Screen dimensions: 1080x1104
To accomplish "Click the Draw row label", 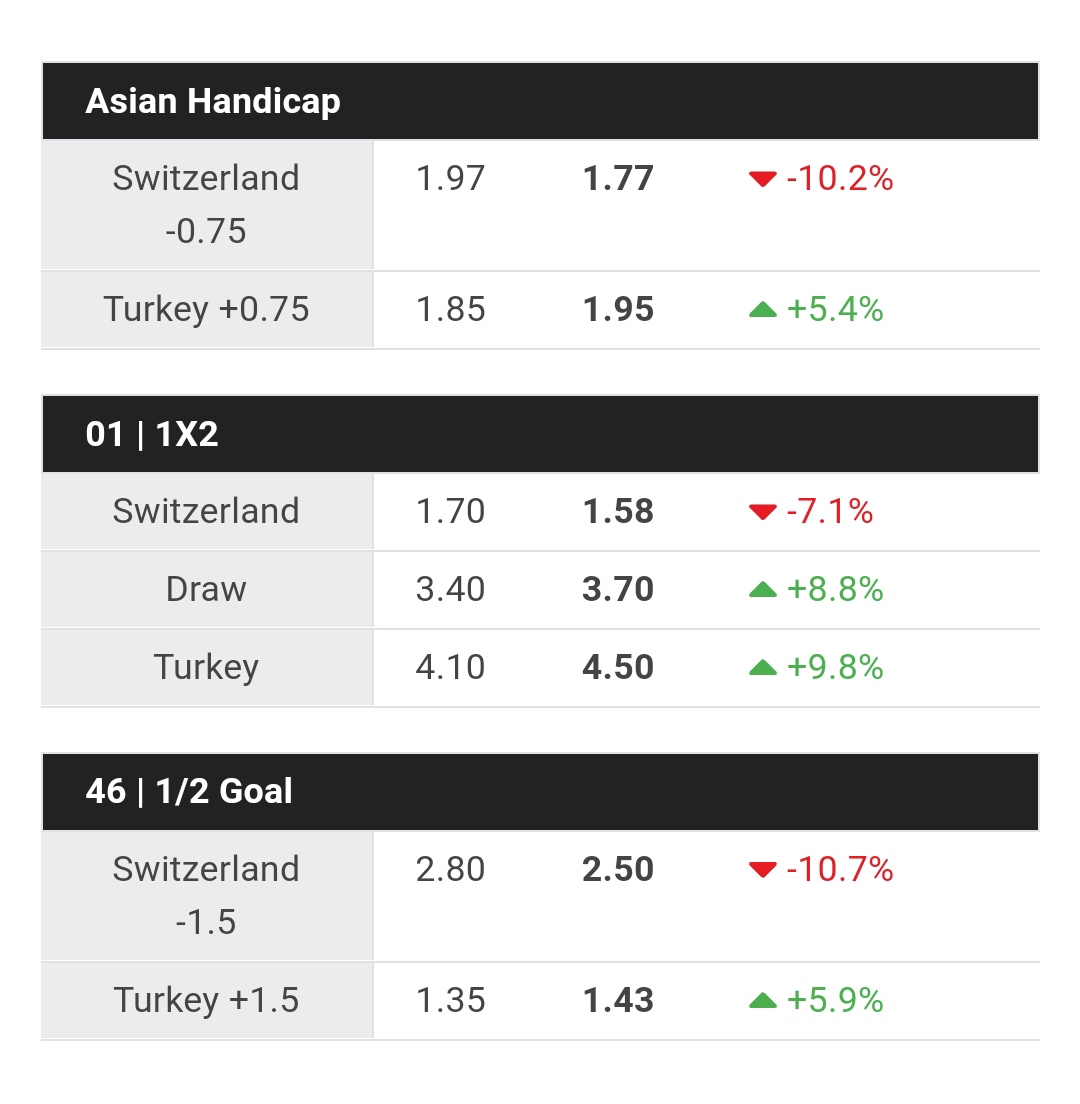I will [206, 590].
